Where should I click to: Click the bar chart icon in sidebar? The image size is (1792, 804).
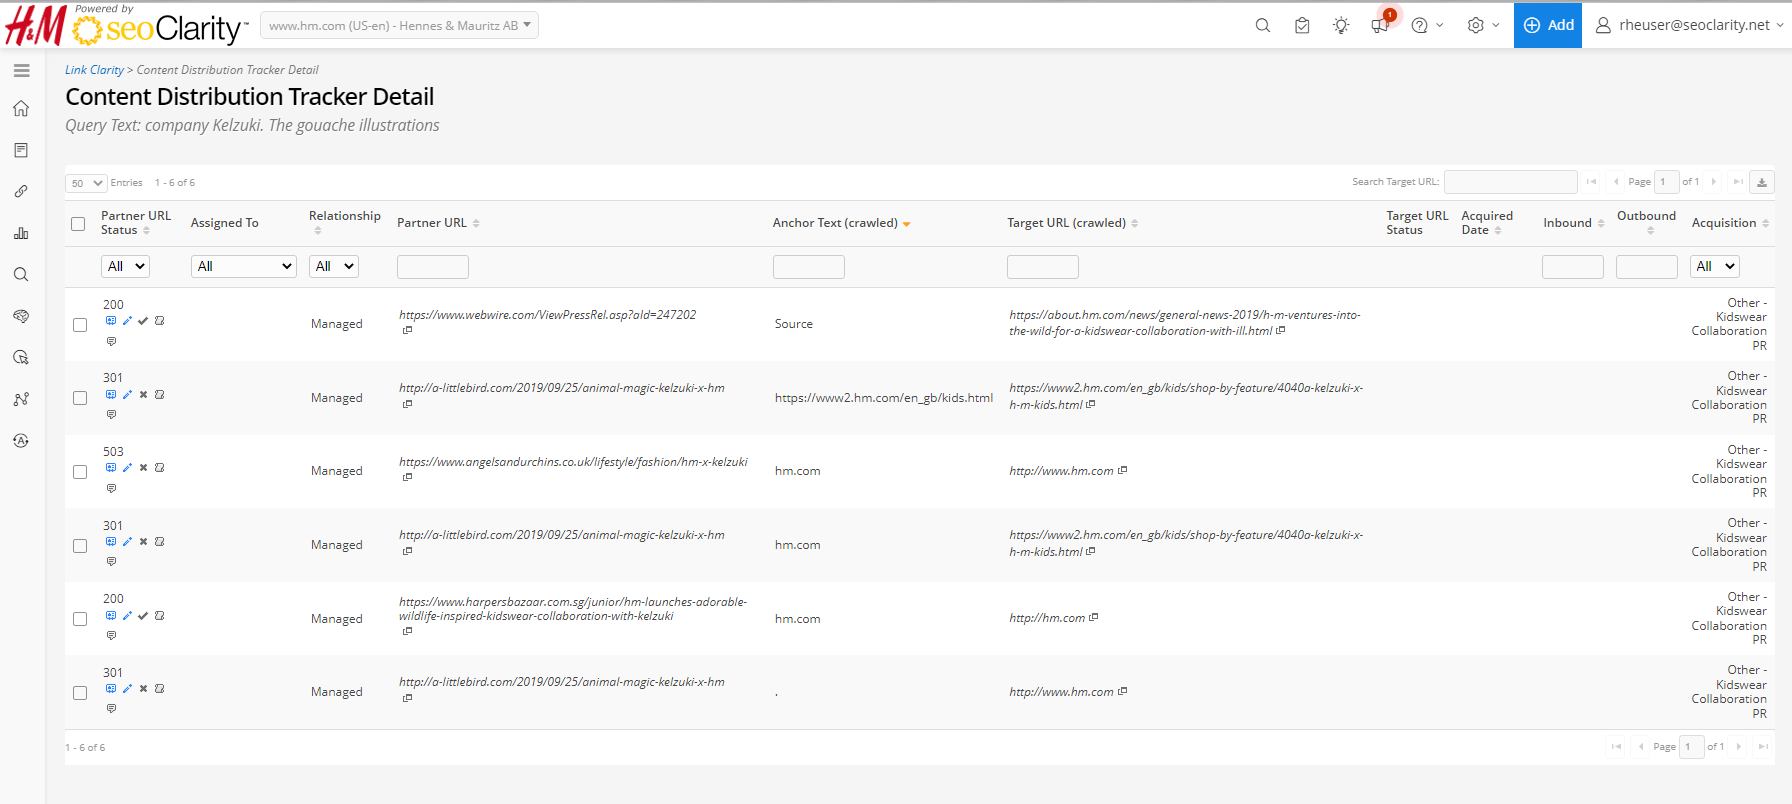tap(21, 233)
